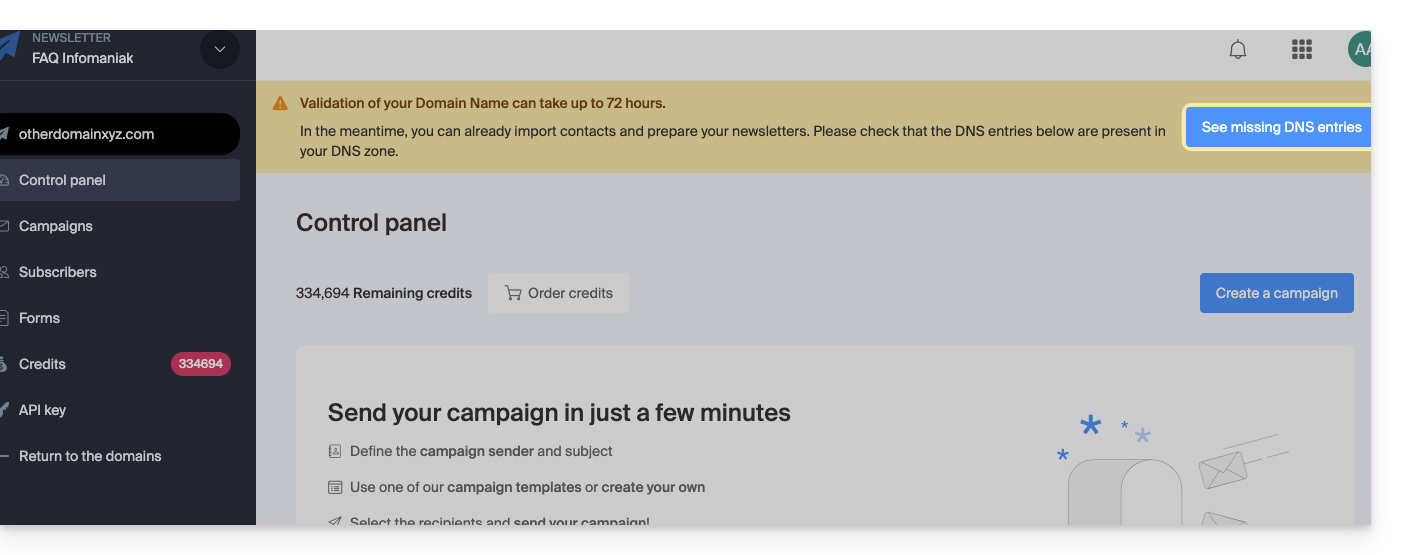1401x555 pixels.
Task: Expand the FAQ Infomaniak chevron dropdown
Action: click(x=219, y=49)
